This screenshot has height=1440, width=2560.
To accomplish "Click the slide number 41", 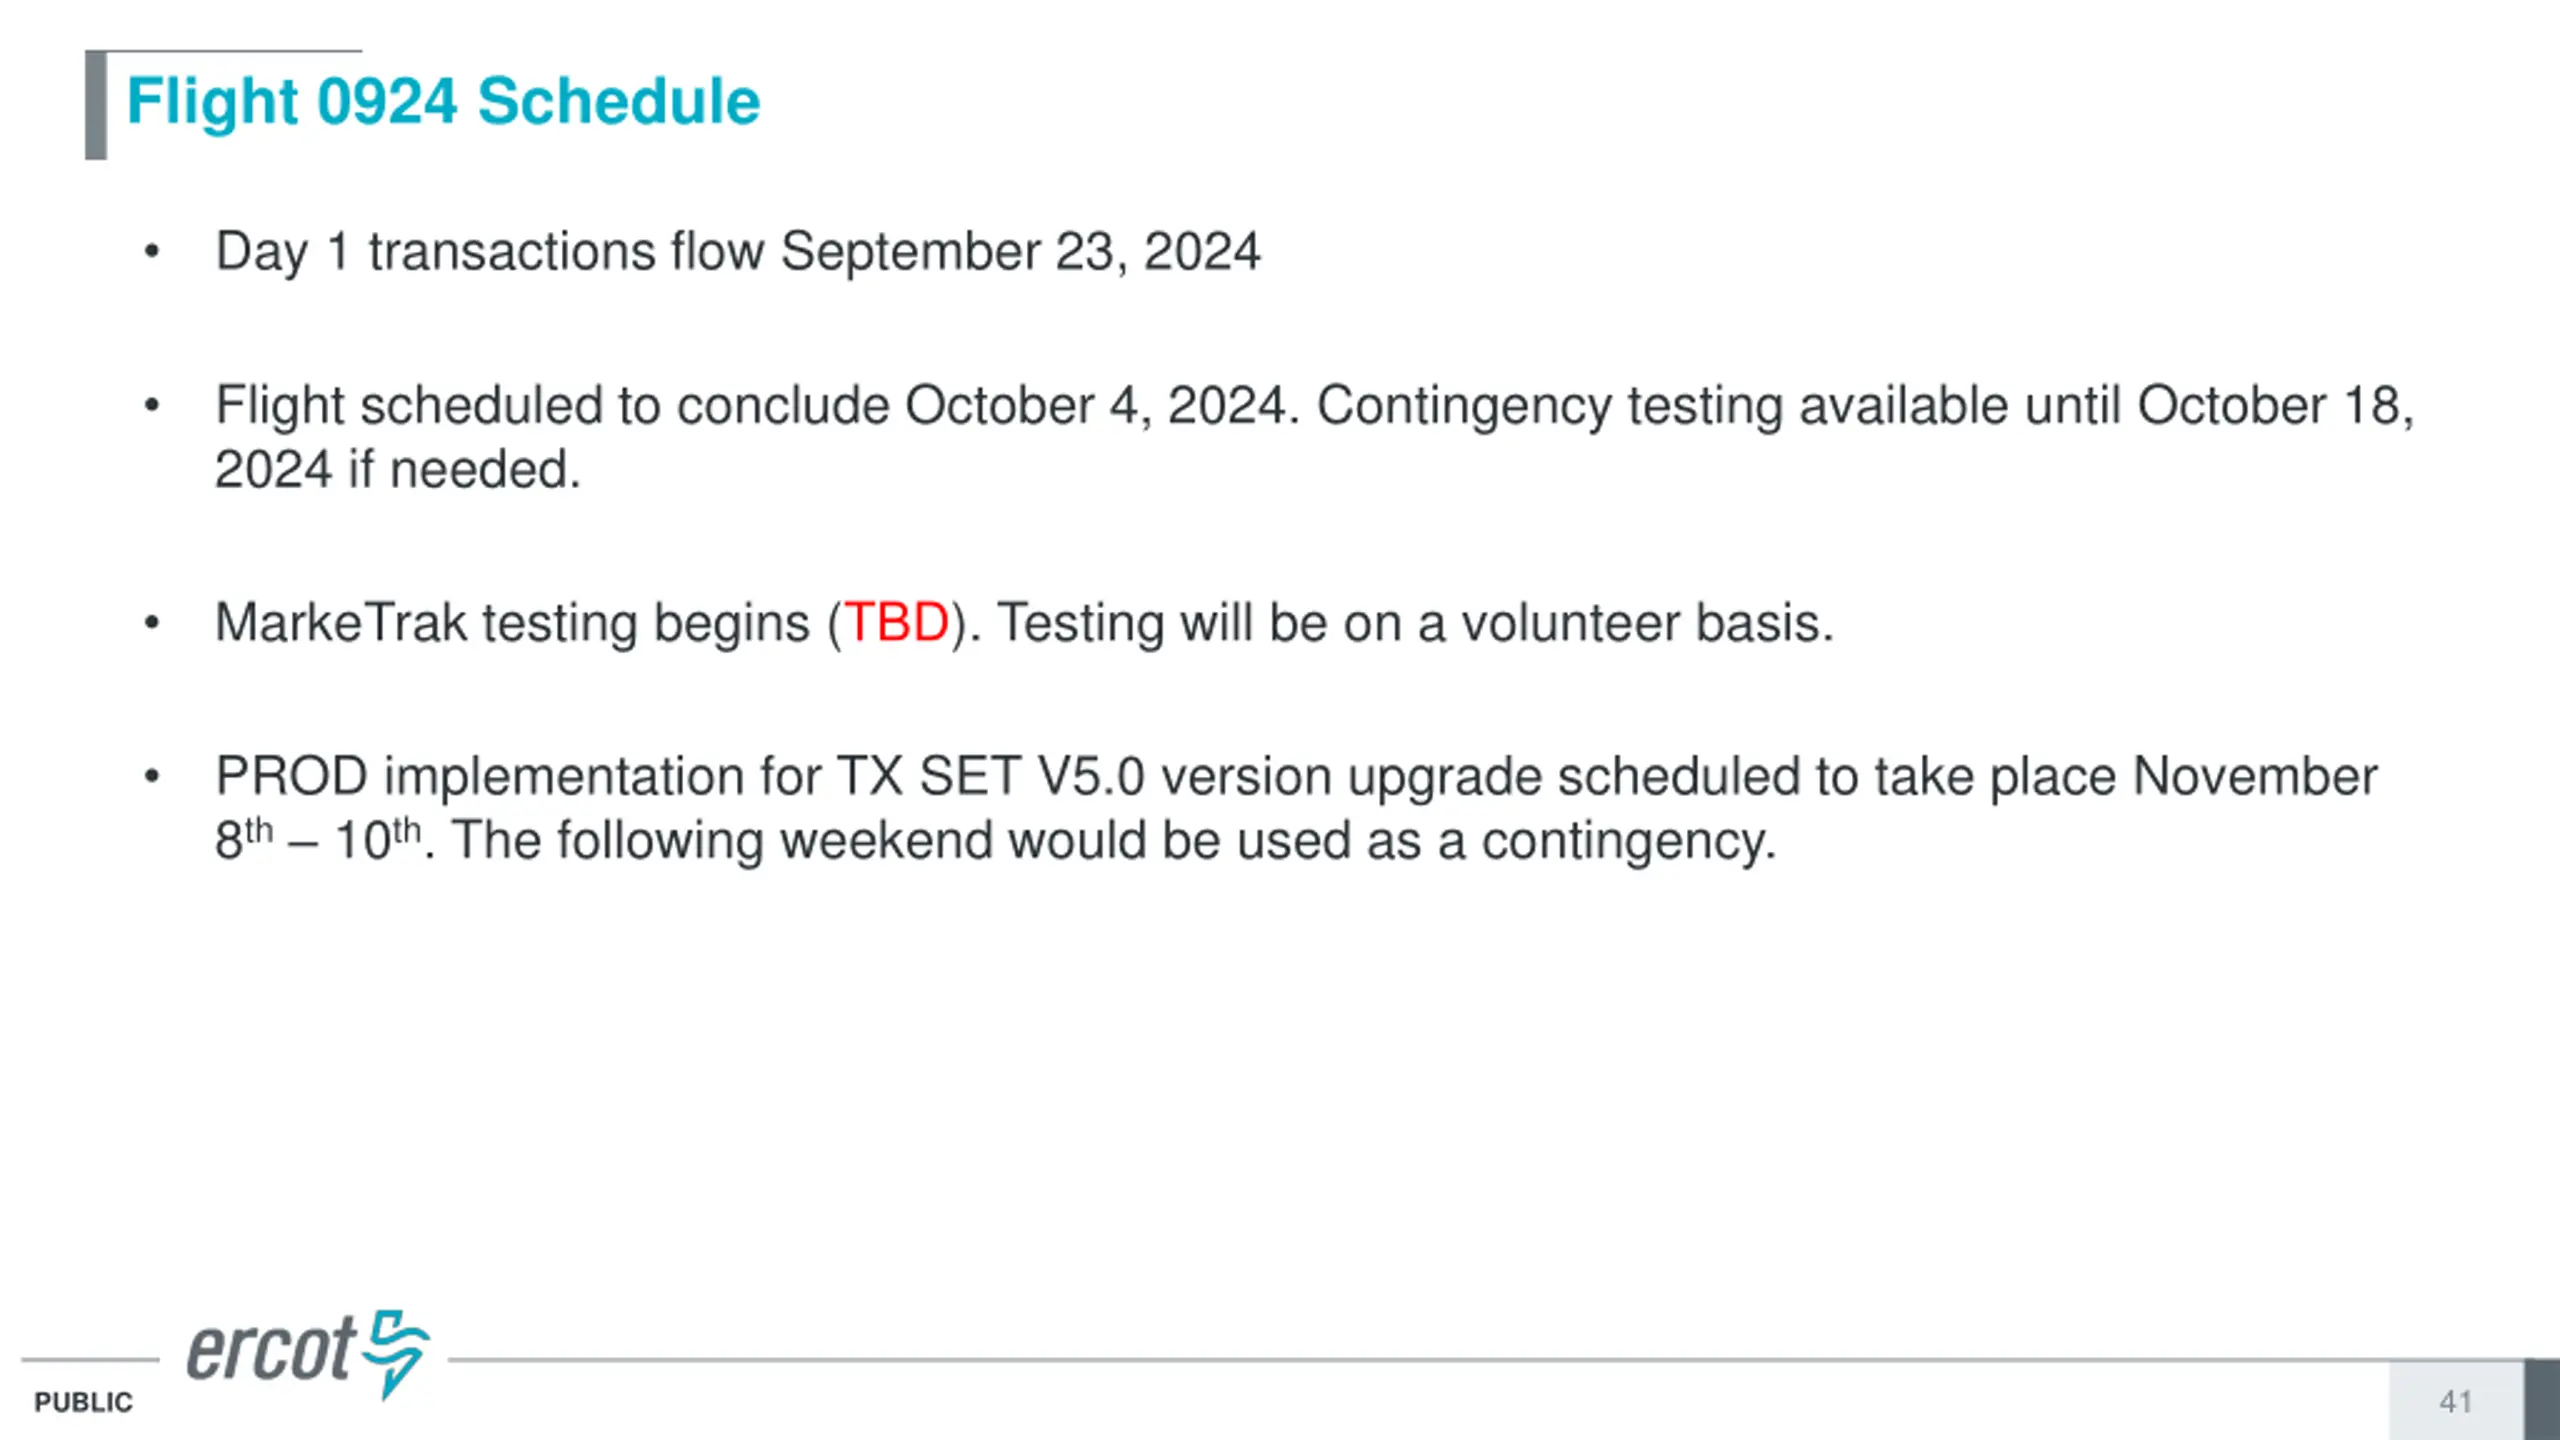I will [x=2455, y=1402].
